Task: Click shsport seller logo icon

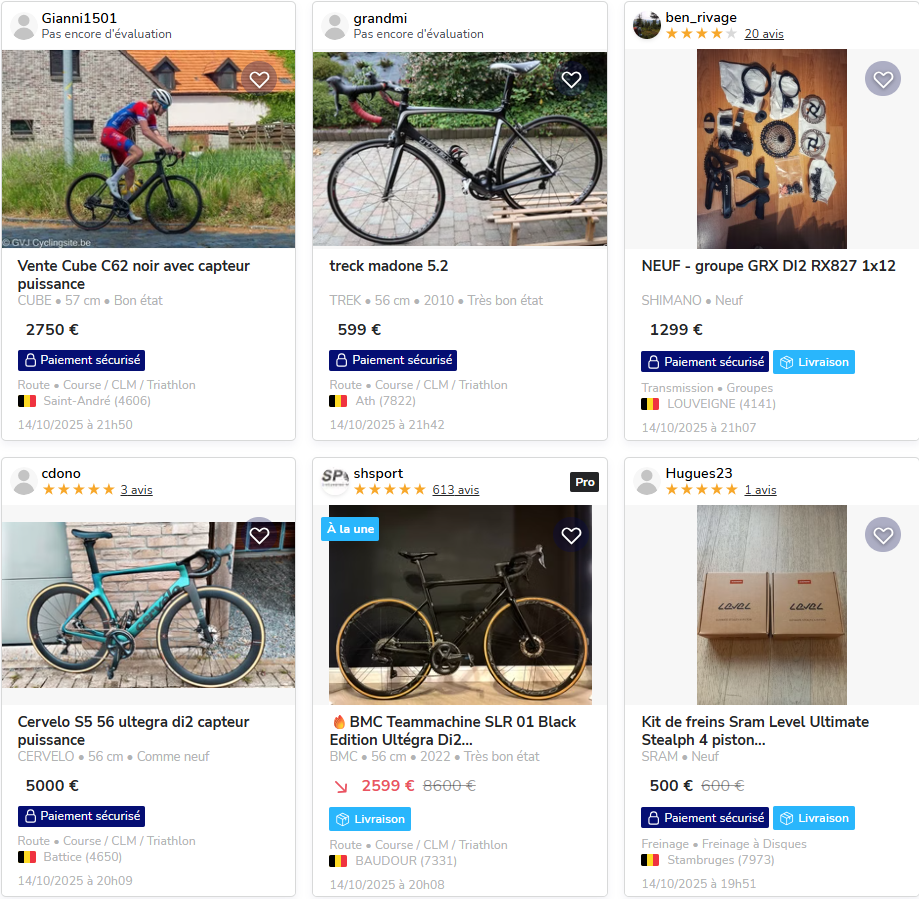Action: (x=335, y=481)
